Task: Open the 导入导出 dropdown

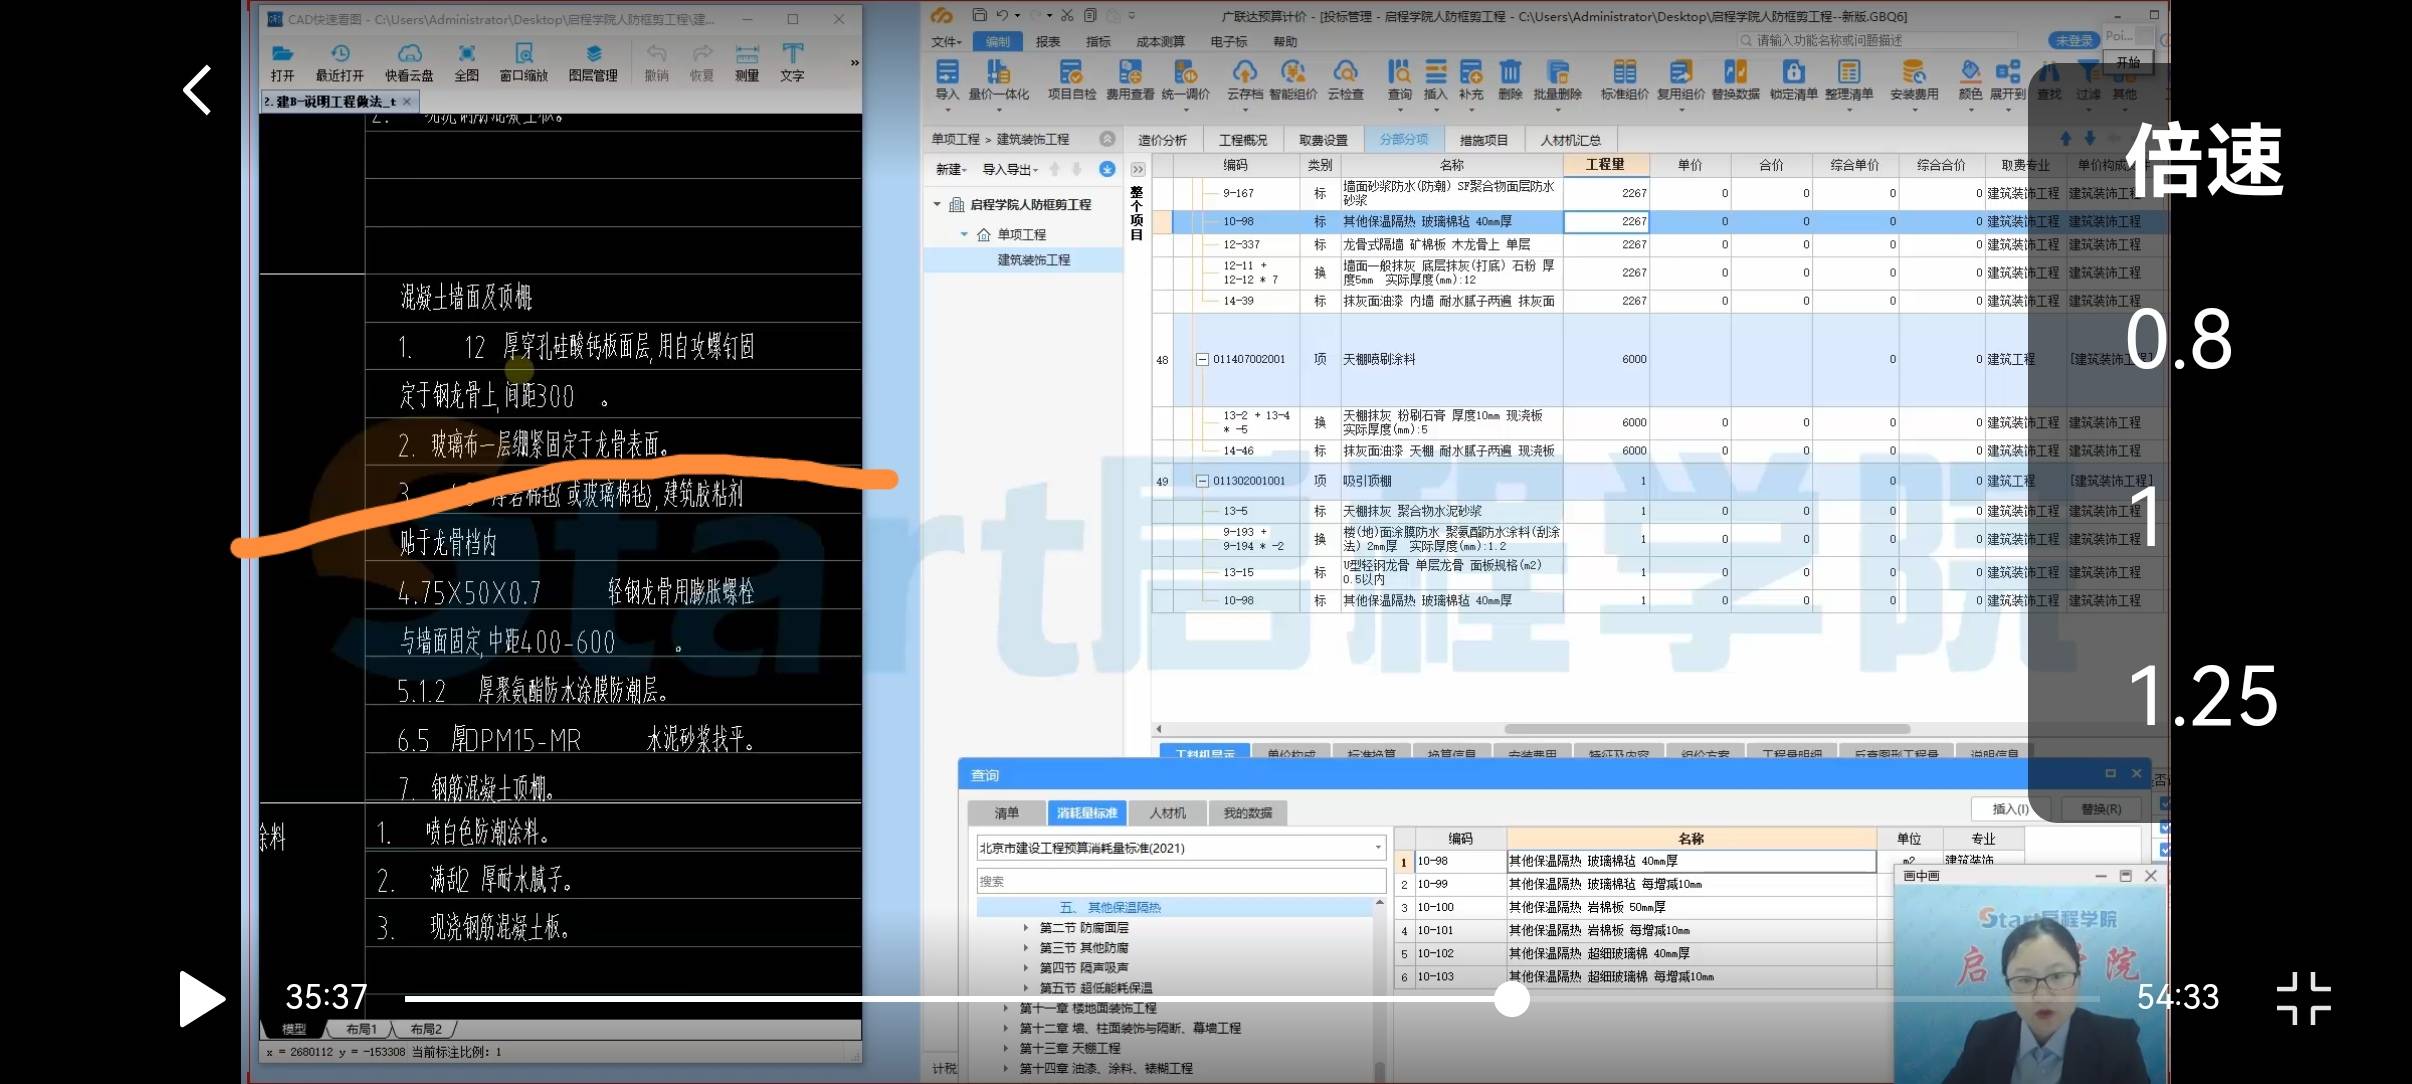Action: tap(1010, 169)
